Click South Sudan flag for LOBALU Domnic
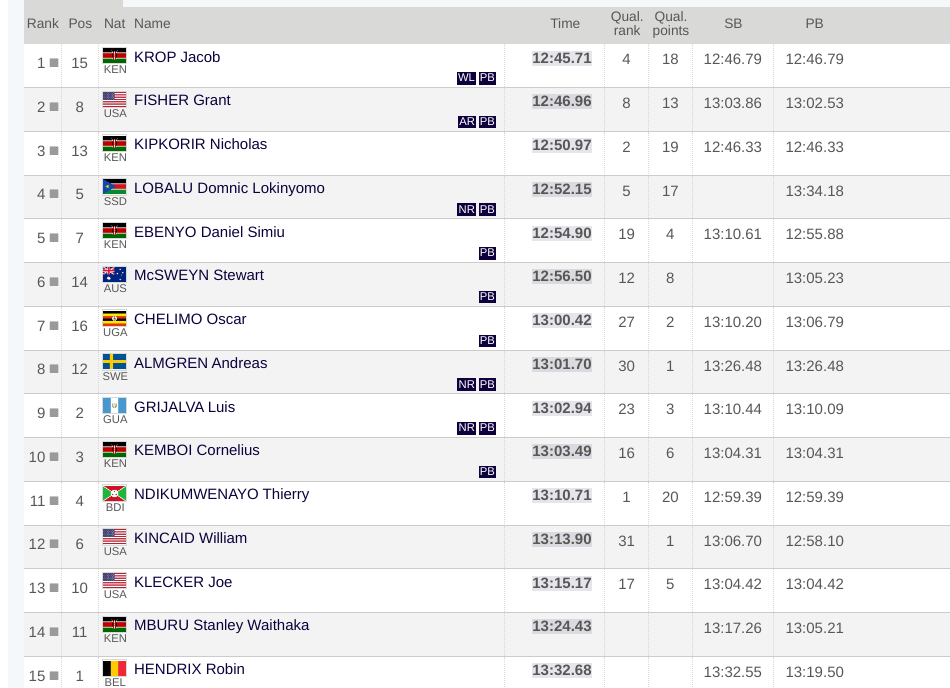 tap(115, 187)
